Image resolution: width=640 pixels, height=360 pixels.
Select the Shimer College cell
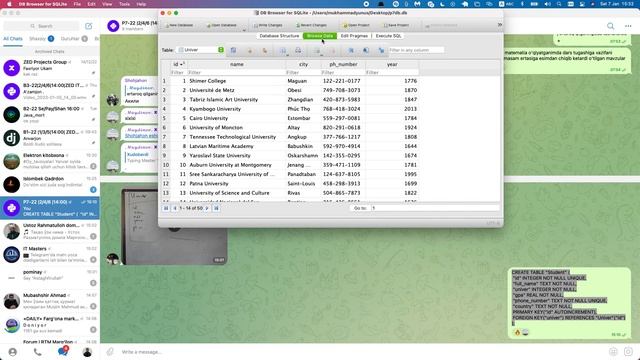click(236, 81)
